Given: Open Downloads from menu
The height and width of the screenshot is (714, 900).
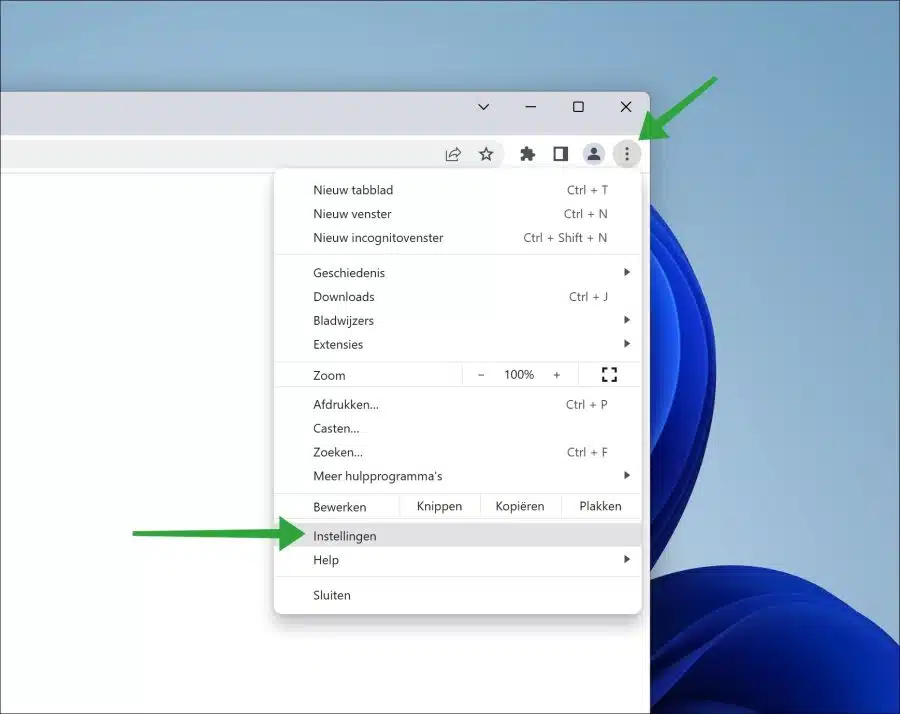Looking at the screenshot, I should 457,297.
